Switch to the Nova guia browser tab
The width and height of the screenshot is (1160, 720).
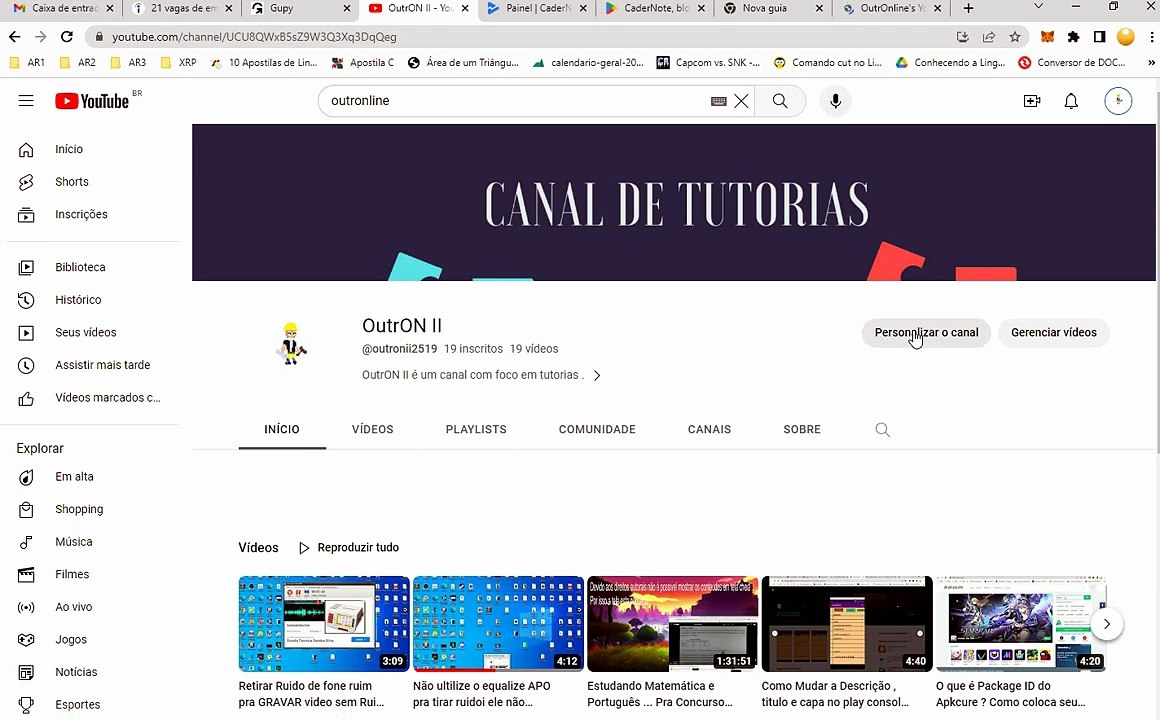click(773, 8)
